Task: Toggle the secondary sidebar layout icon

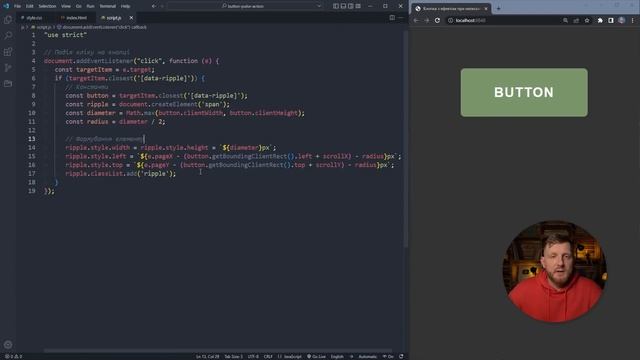Action: tap(351, 6)
